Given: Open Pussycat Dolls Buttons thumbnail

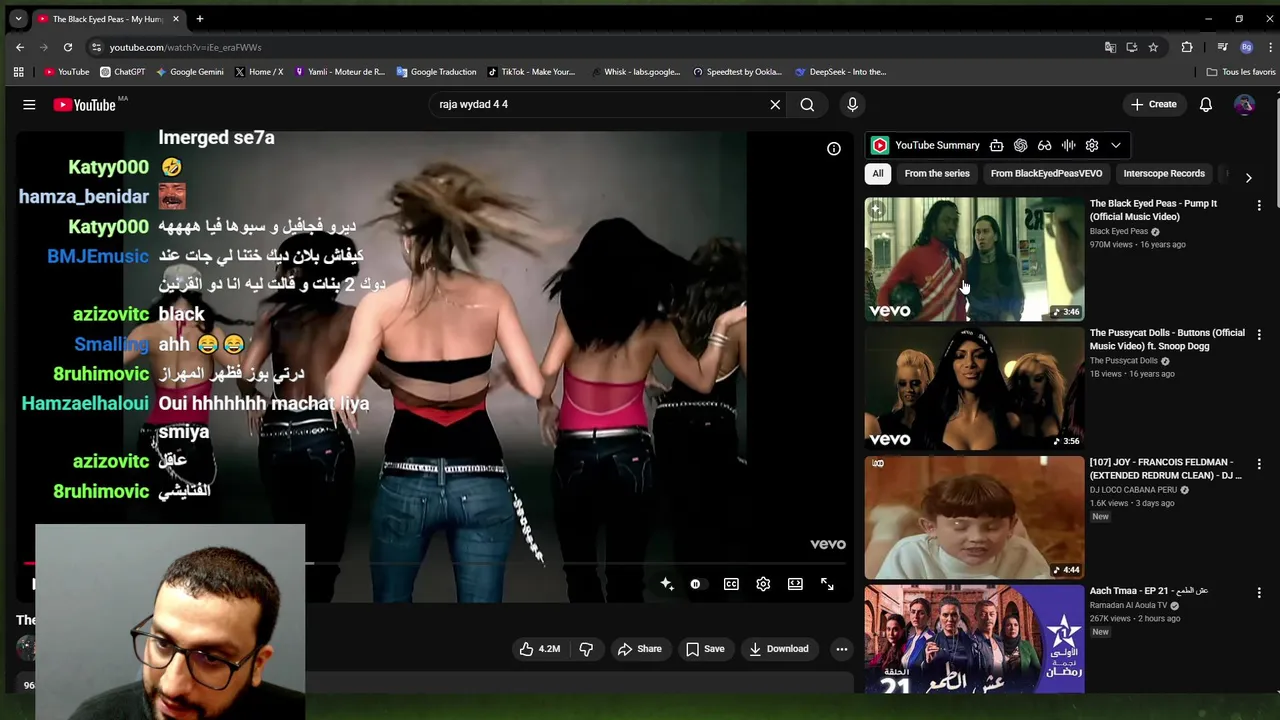Looking at the screenshot, I should click(974, 388).
